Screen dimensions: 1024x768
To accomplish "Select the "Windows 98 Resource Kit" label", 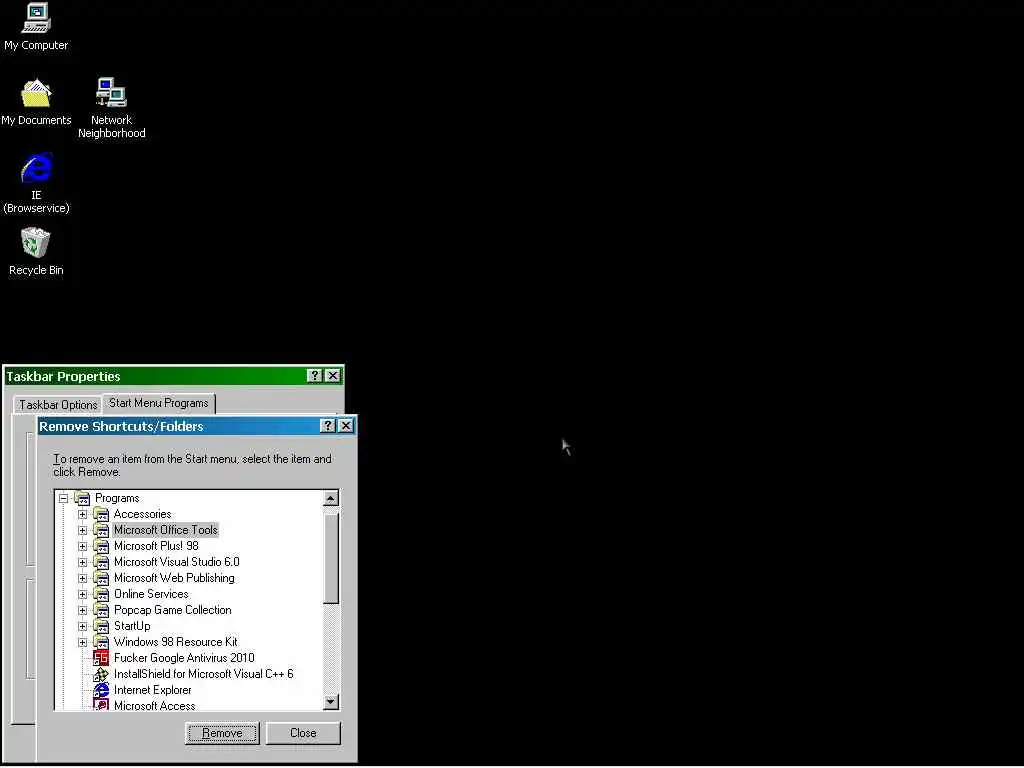I will pyautogui.click(x=176, y=643).
